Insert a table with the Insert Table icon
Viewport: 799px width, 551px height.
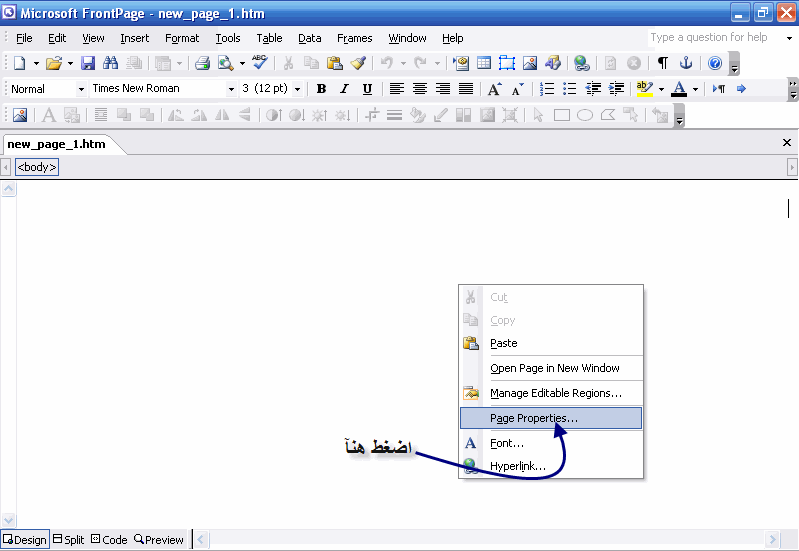pyautogui.click(x=484, y=63)
